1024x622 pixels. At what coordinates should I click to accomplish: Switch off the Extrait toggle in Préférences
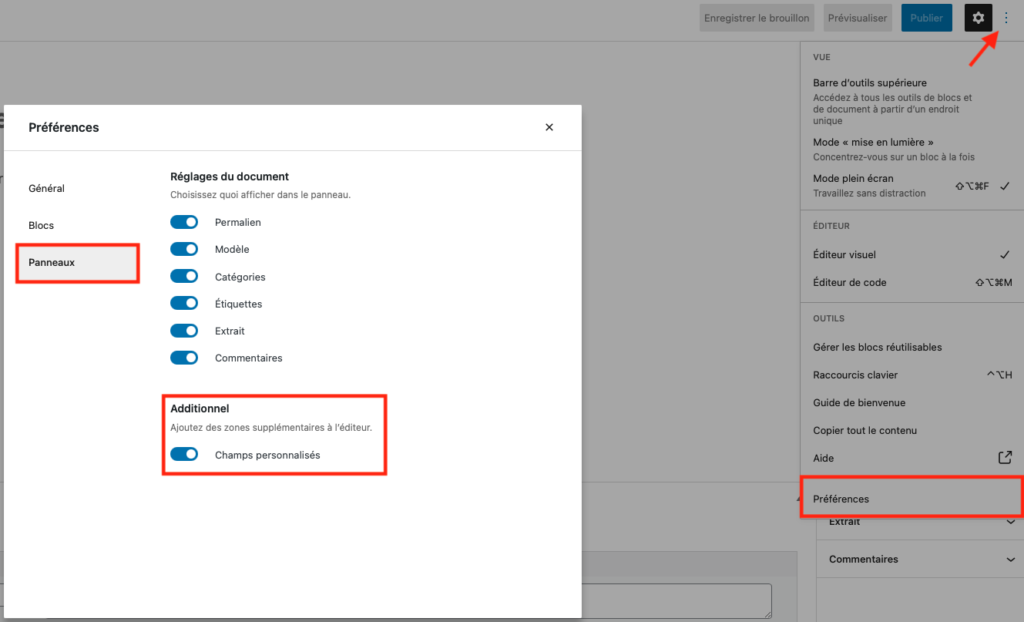tap(185, 330)
